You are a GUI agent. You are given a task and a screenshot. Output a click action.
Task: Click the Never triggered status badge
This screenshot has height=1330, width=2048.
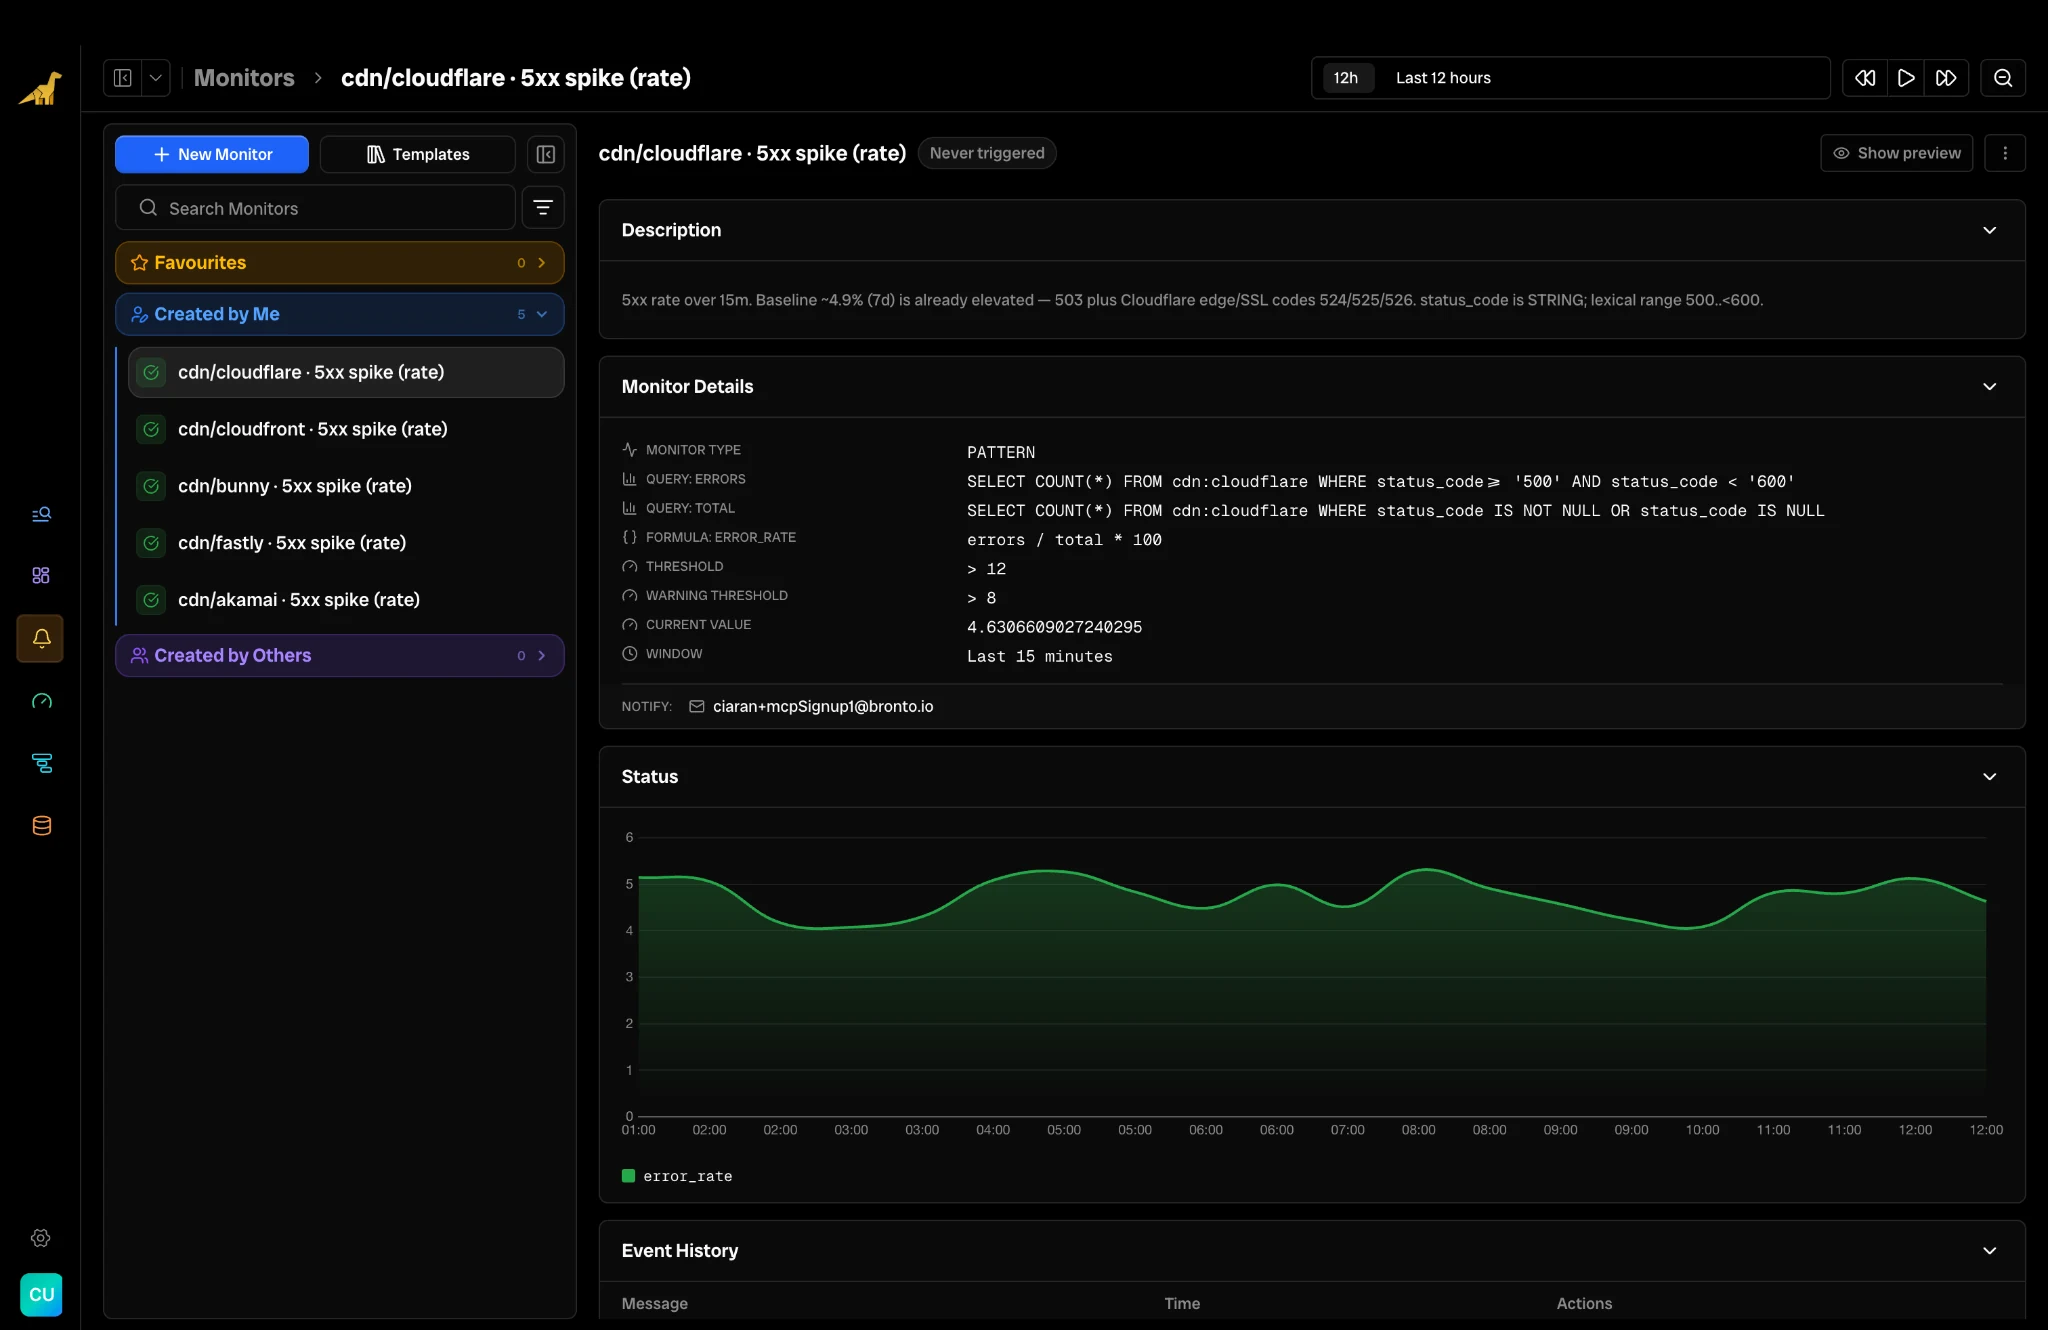coord(987,153)
